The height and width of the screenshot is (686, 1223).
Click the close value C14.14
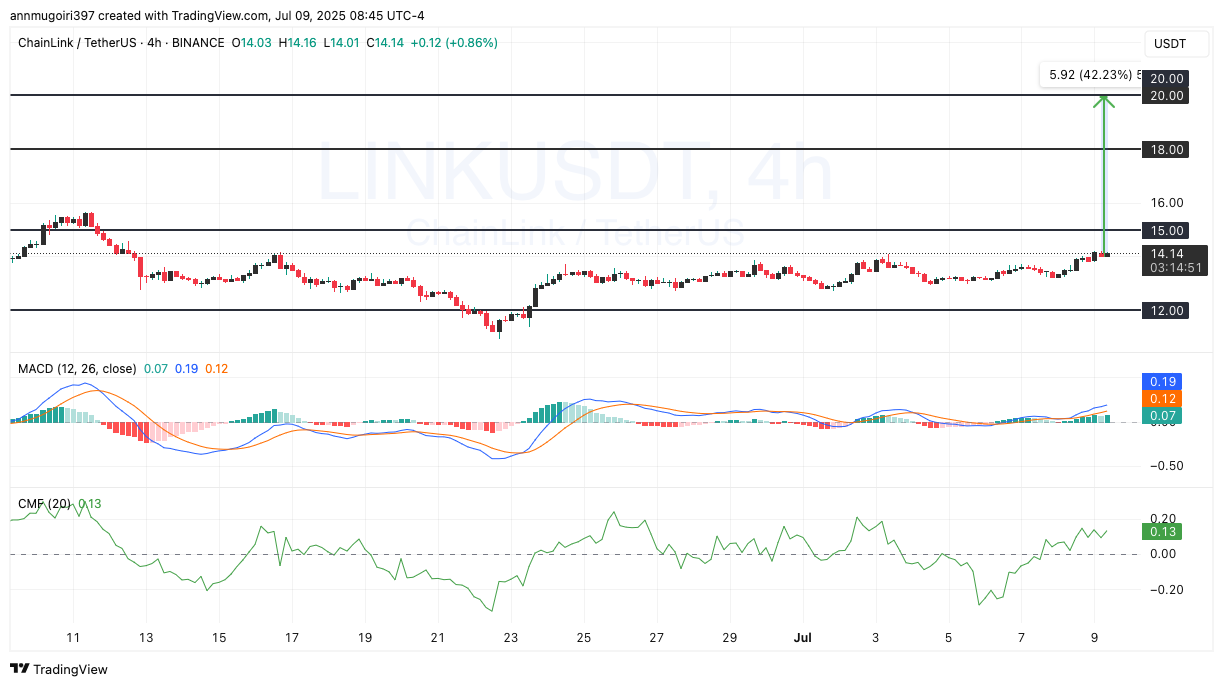[x=386, y=43]
